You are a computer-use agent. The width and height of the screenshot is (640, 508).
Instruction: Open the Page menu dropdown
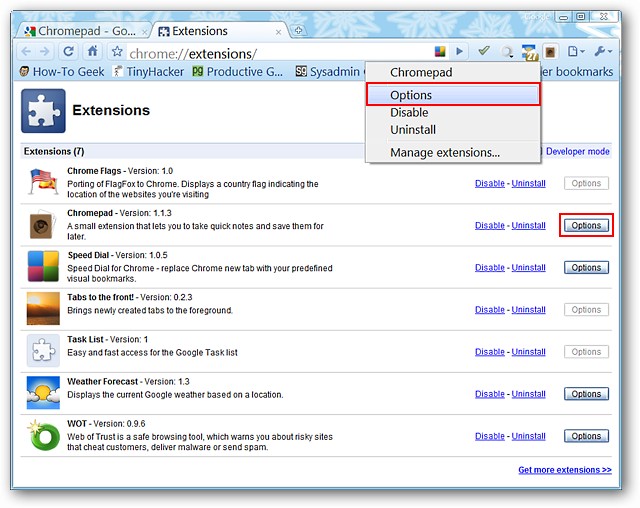pyautogui.click(x=576, y=51)
